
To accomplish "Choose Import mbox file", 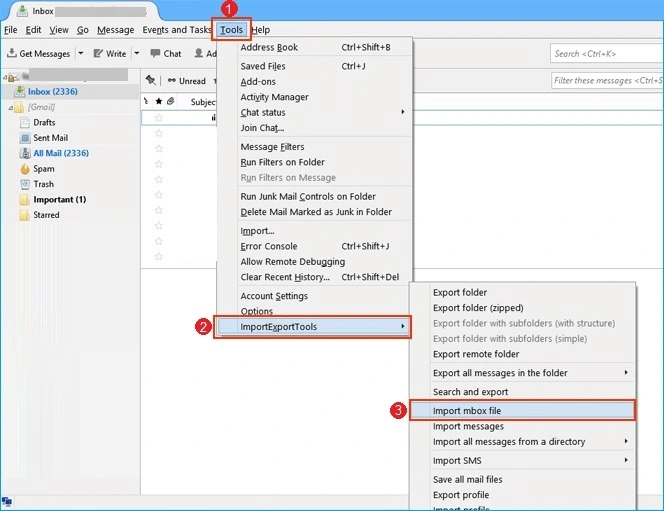I will click(522, 411).
